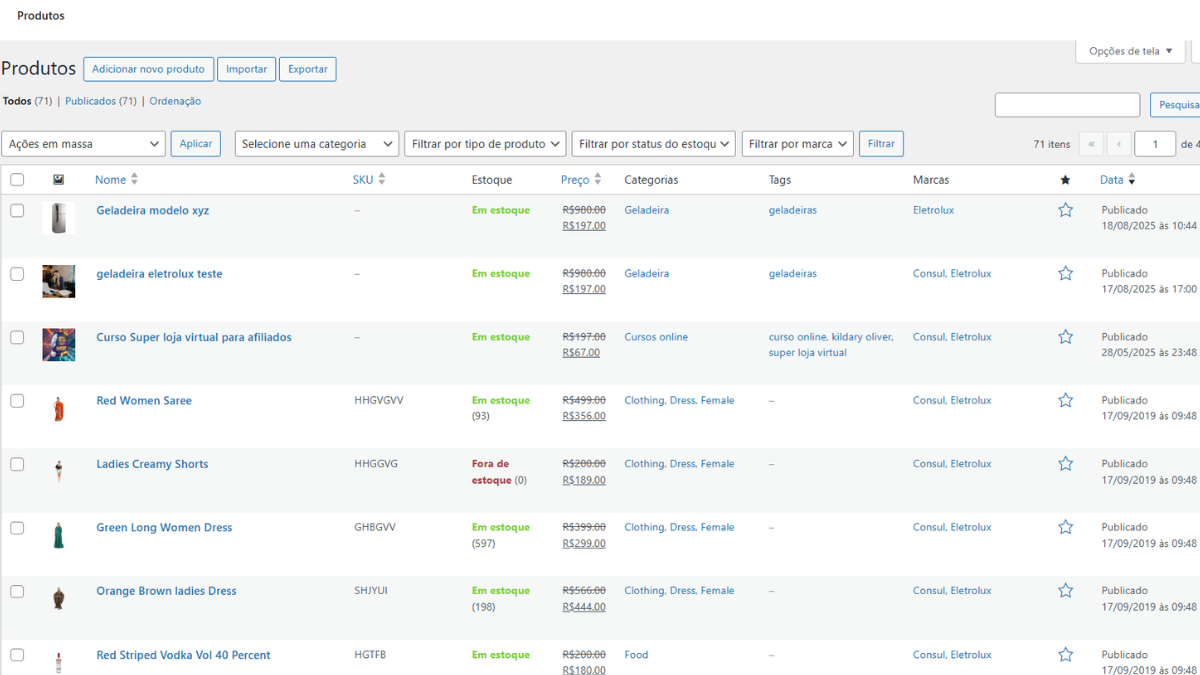The width and height of the screenshot is (1200, 675).
Task: Expand the Filtrar por marca dropdown
Action: tap(797, 143)
